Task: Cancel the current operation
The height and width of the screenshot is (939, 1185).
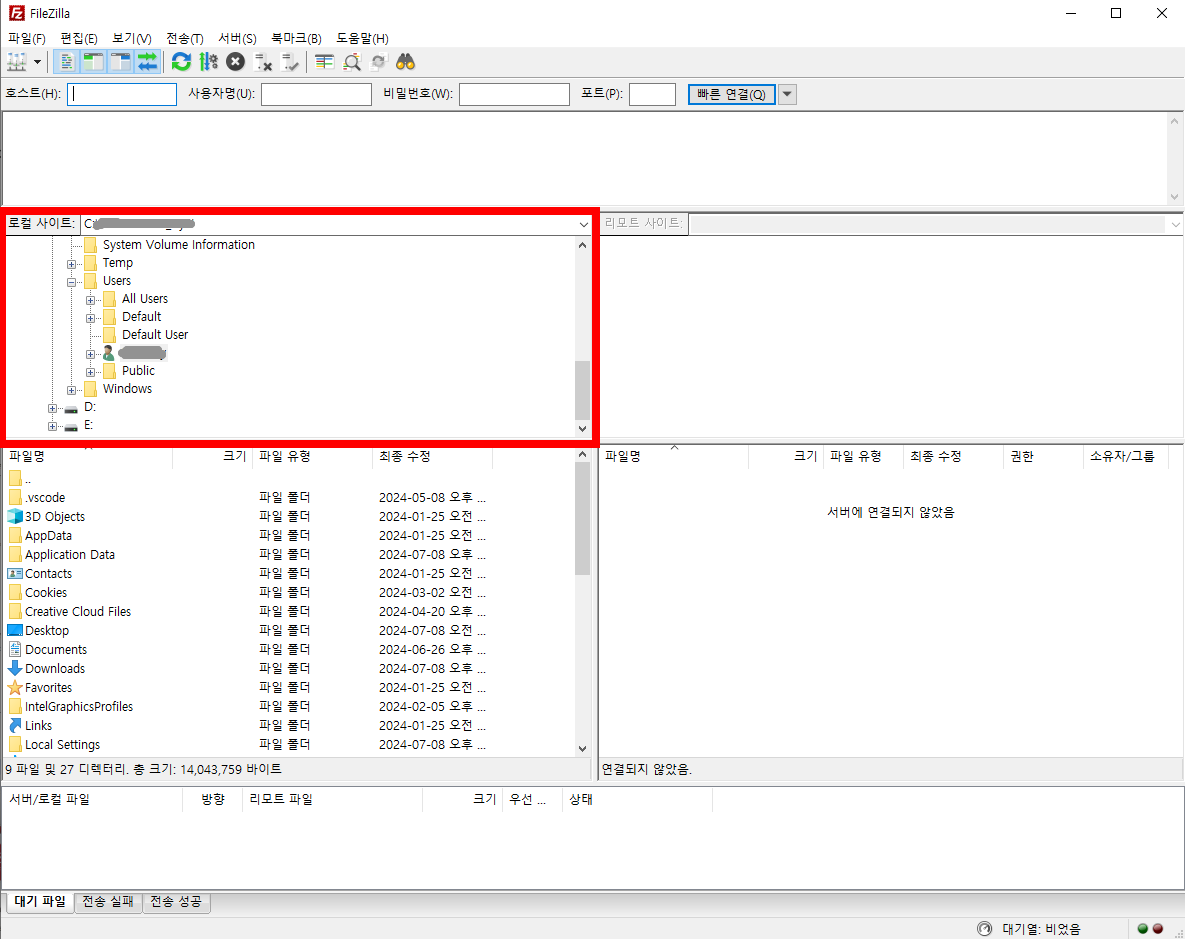Action: click(236, 62)
